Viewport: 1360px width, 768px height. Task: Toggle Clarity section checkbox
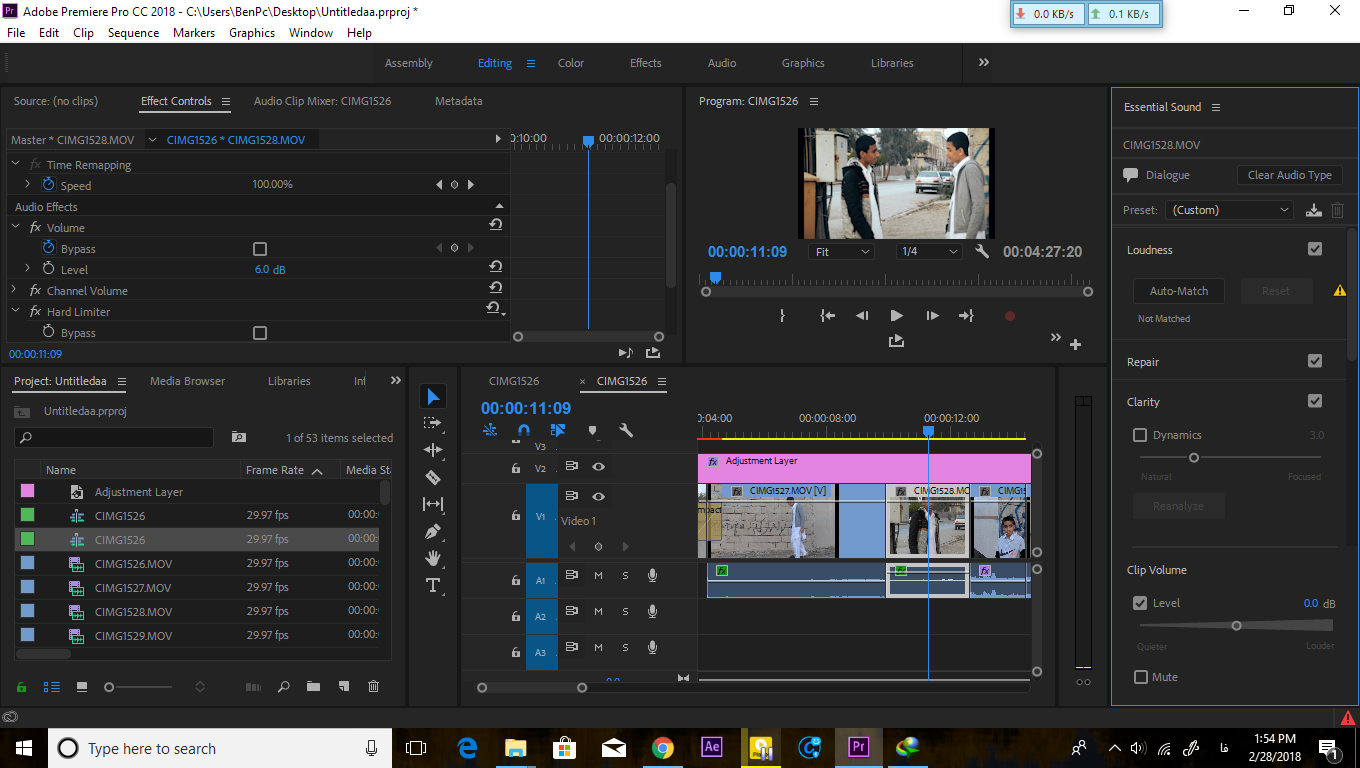click(1315, 401)
